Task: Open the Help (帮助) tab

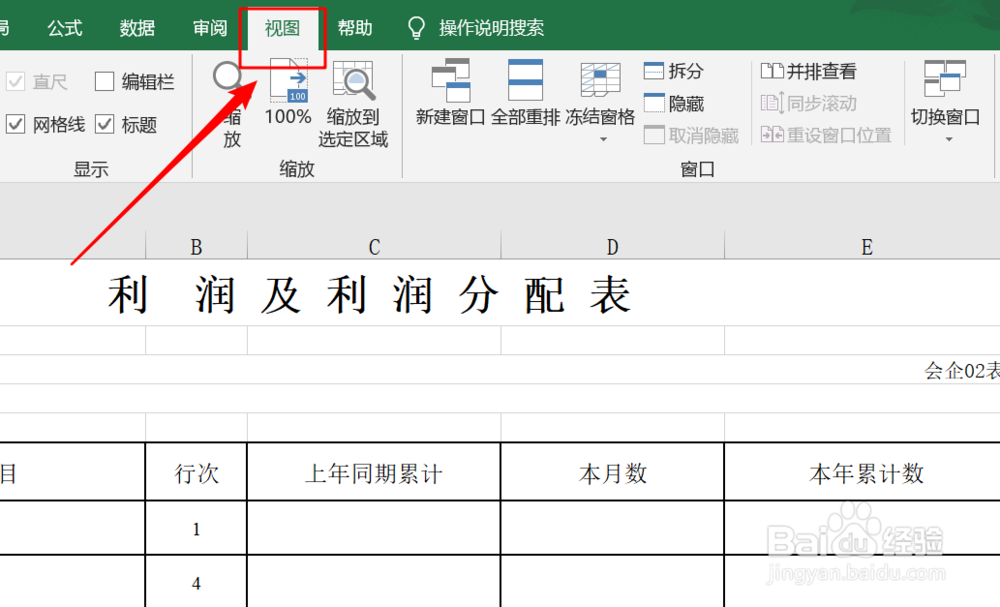Action: 355,28
